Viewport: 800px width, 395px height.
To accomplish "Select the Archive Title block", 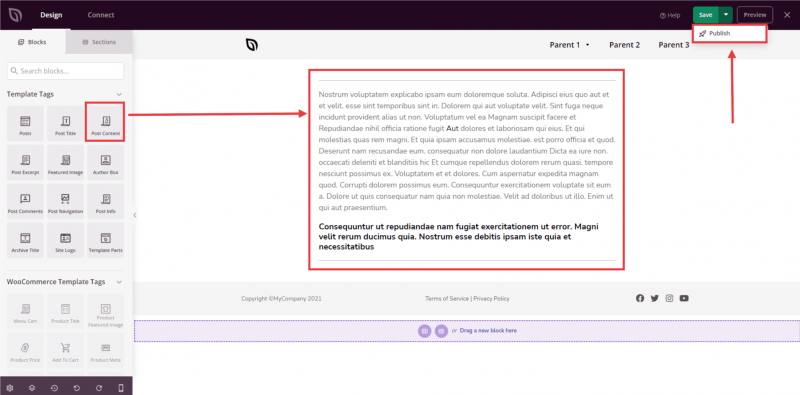I will point(26,241).
